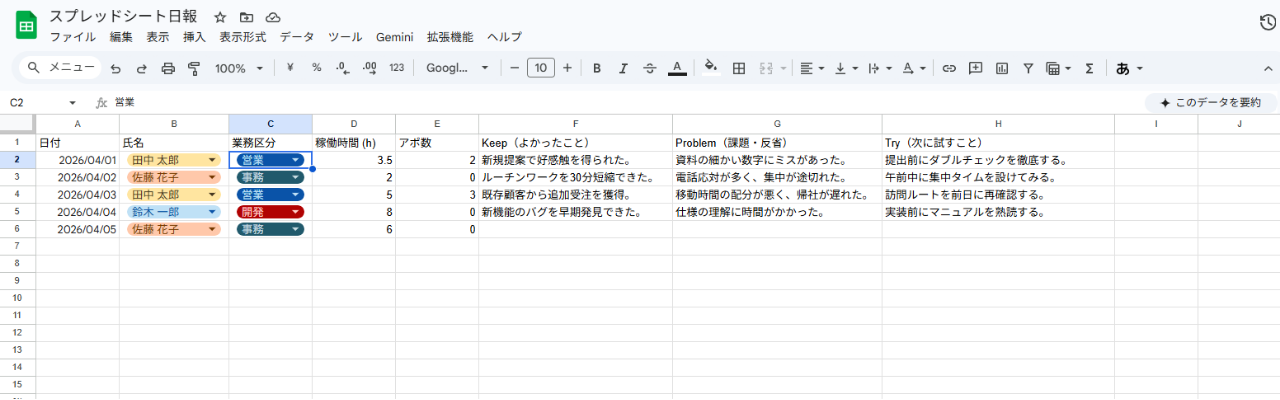Image resolution: width=1280 pixels, height=400 pixels.
Task: Toggle strikethrough formatting
Action: (650, 68)
